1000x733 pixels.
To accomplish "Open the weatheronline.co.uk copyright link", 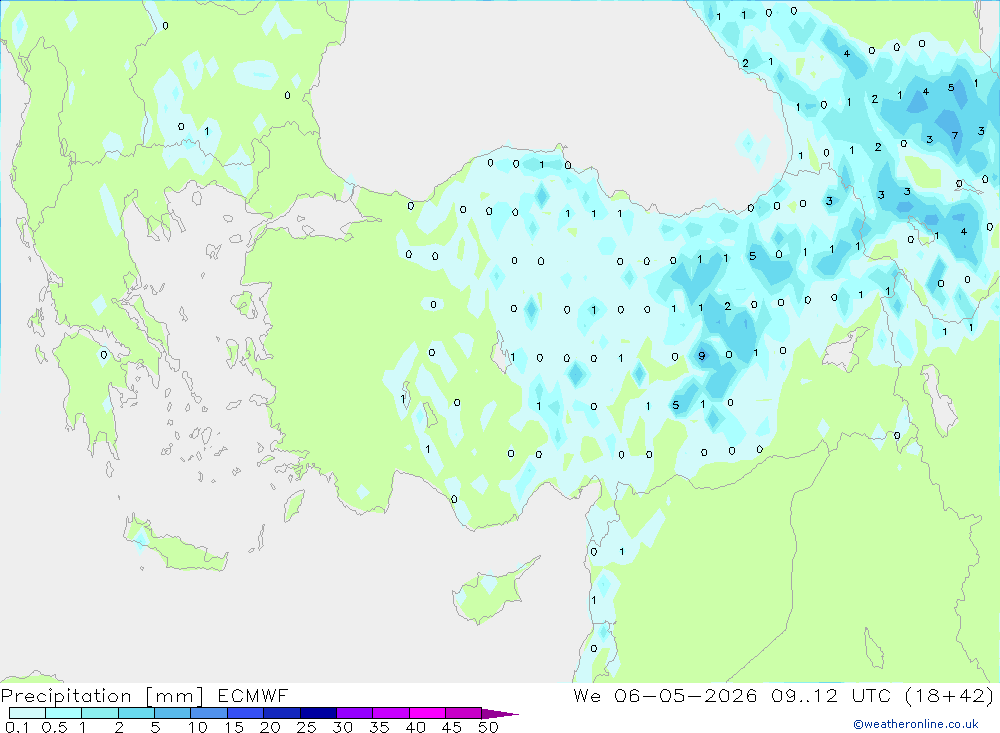I will 916,724.
